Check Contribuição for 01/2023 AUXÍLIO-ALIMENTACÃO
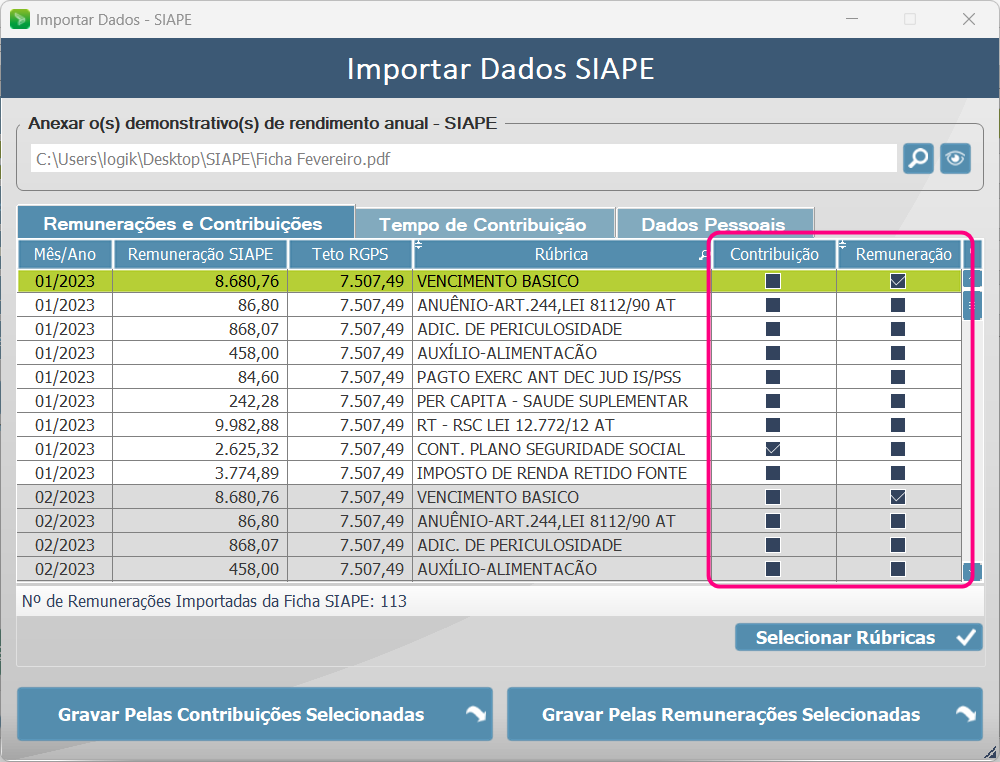 (773, 353)
